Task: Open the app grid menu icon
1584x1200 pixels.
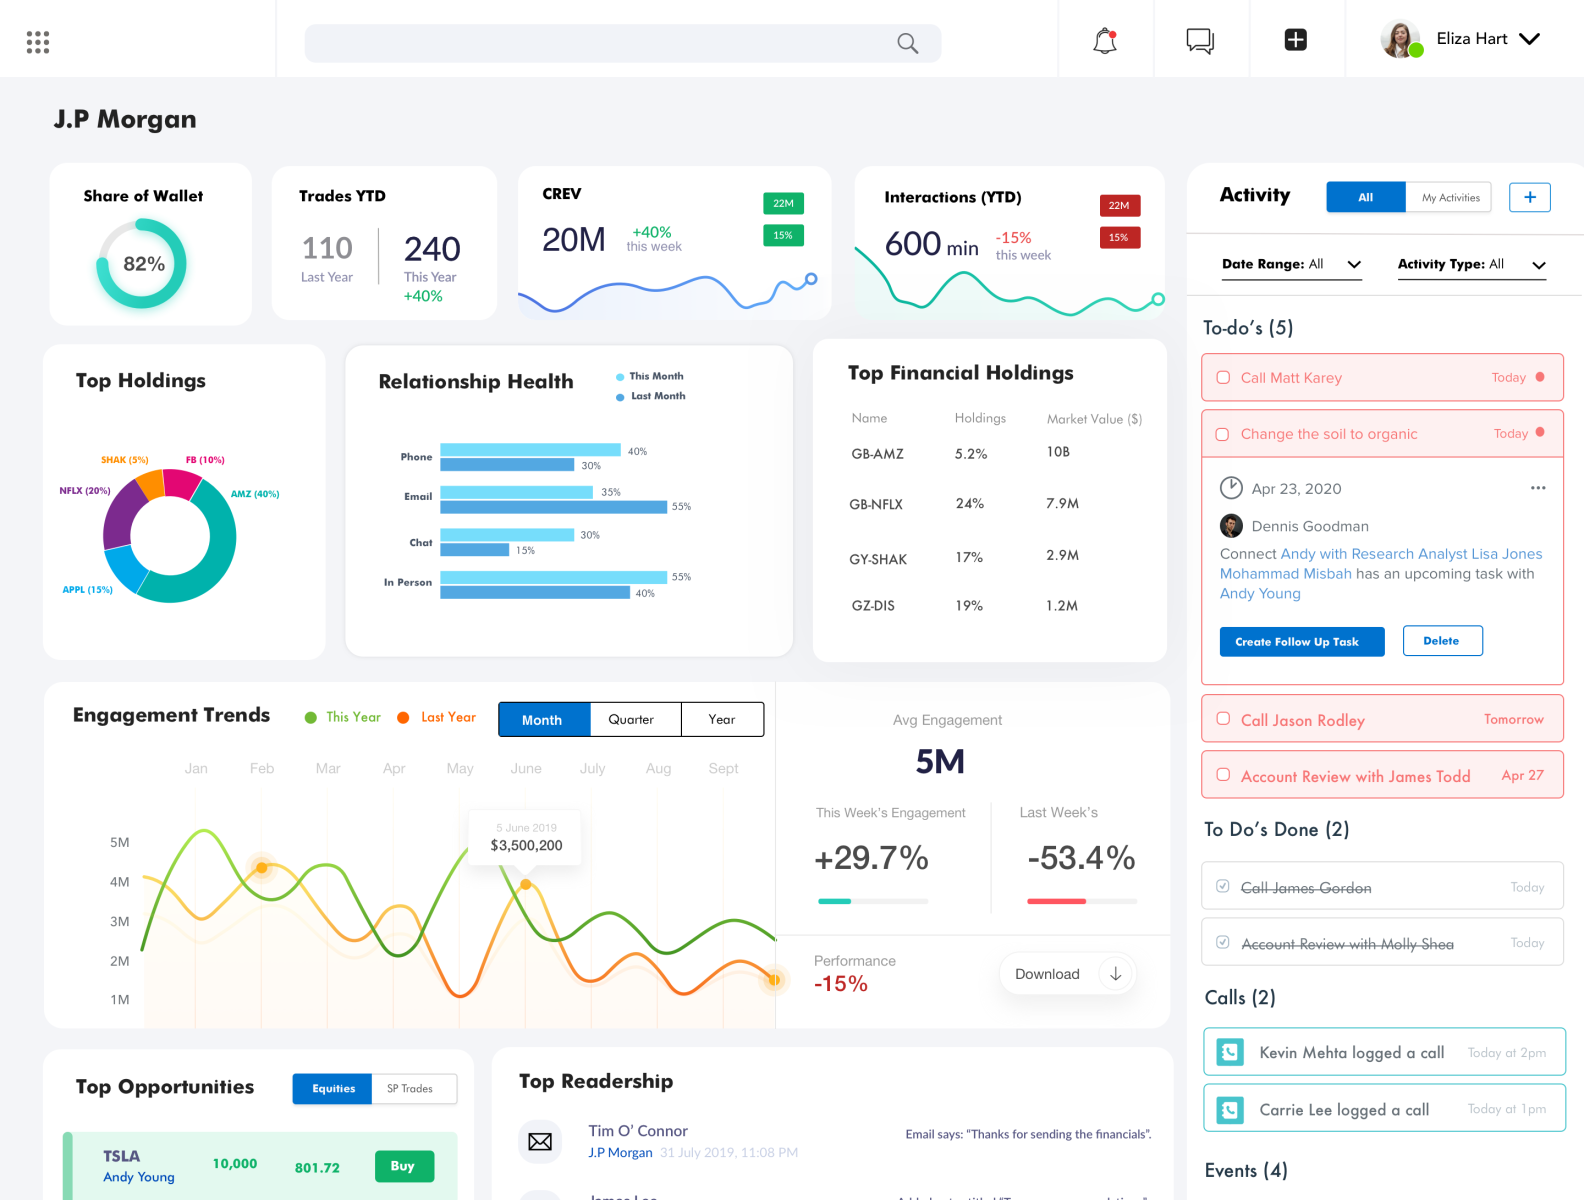Action: [38, 42]
